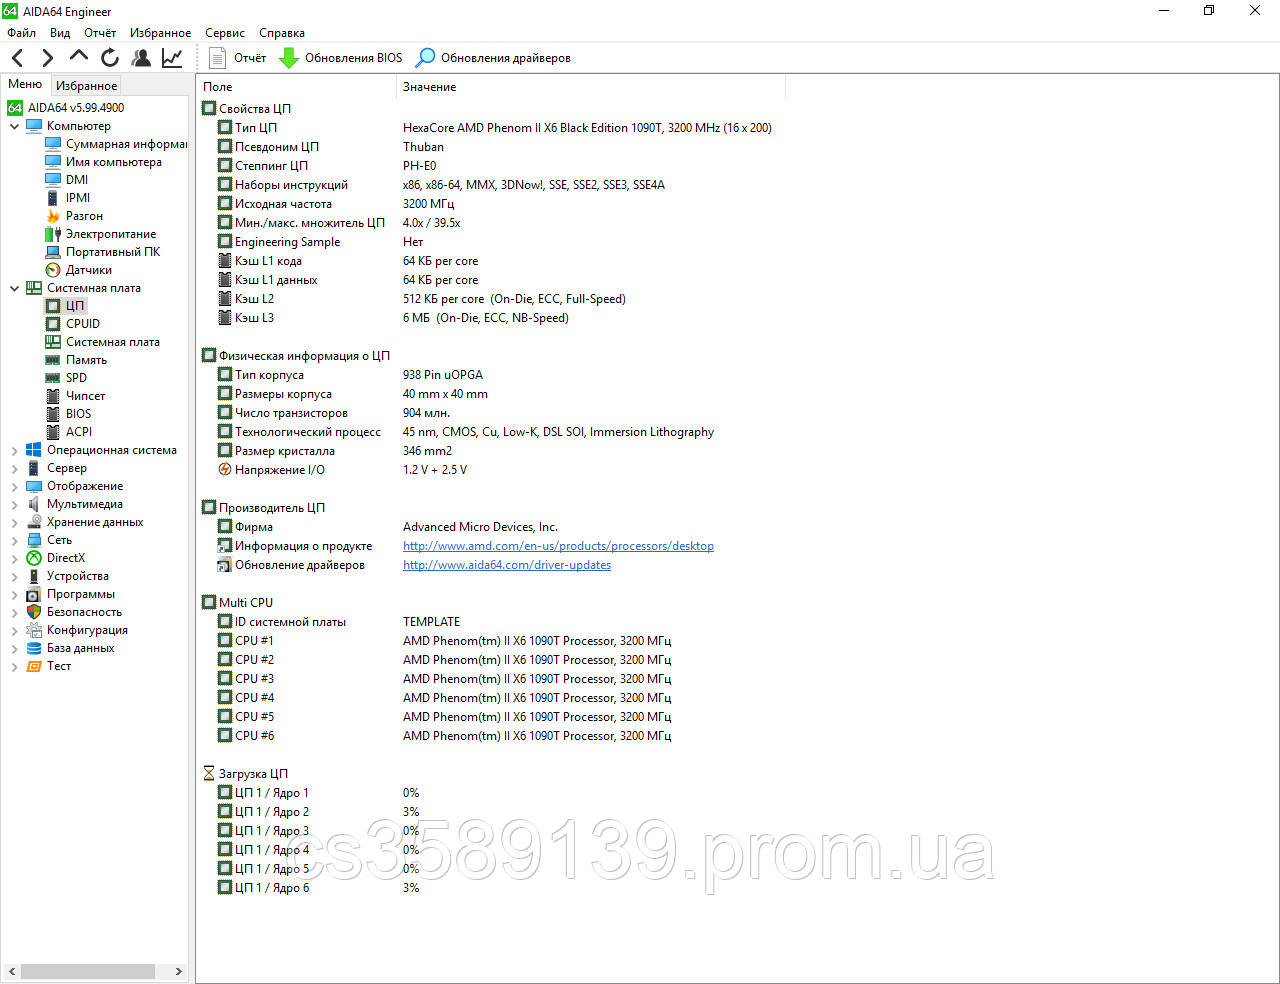Open the Справка menu

pyautogui.click(x=282, y=33)
